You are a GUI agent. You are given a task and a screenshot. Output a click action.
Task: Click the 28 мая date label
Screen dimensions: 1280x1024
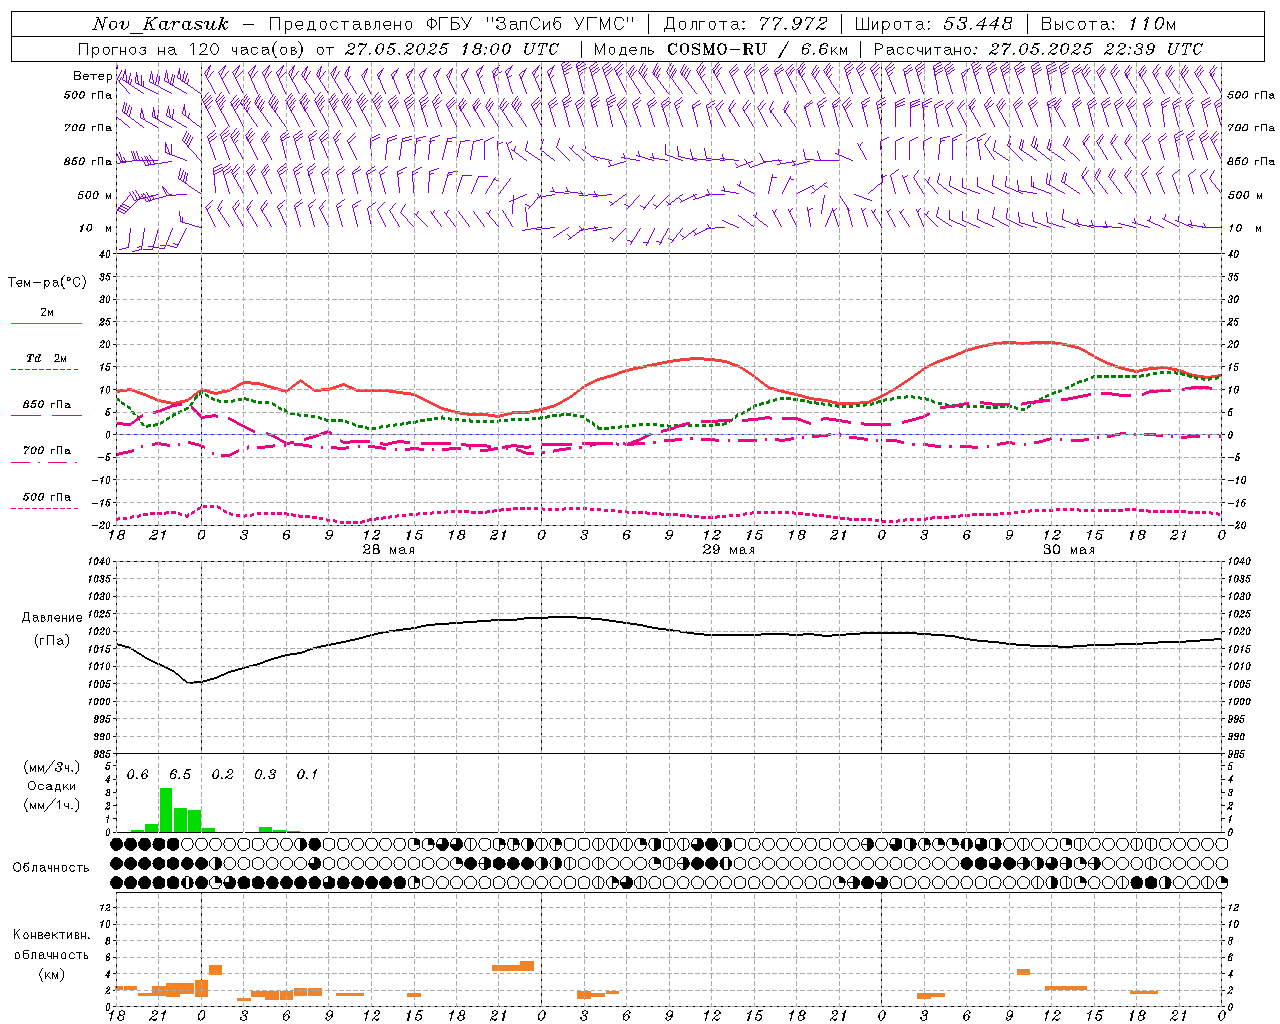[x=388, y=550]
